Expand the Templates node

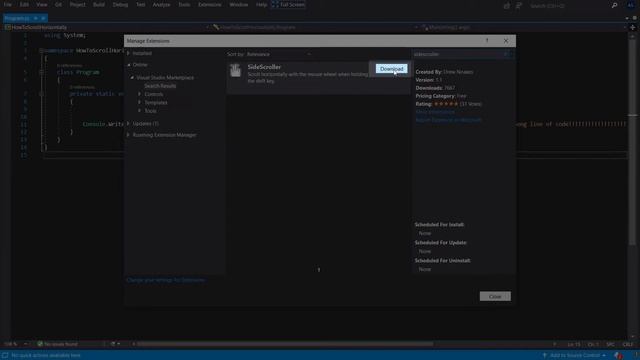[140, 102]
